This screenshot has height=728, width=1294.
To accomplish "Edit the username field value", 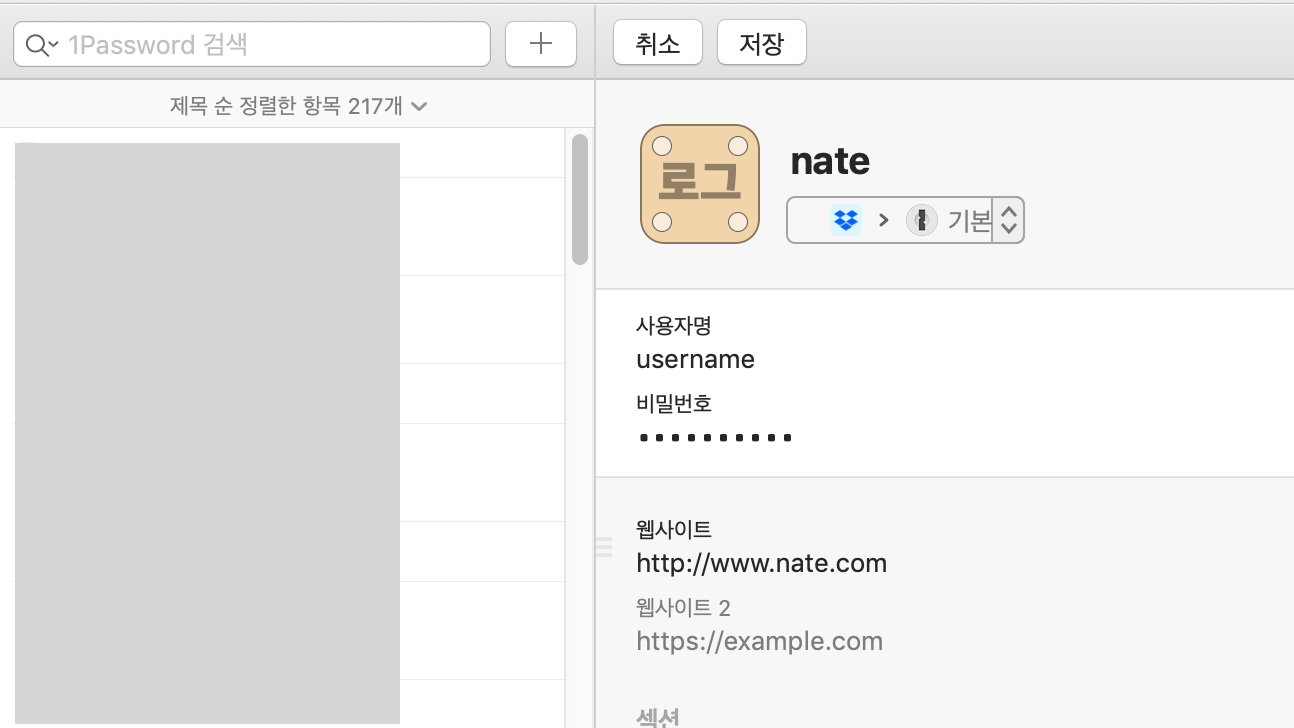I will point(695,360).
